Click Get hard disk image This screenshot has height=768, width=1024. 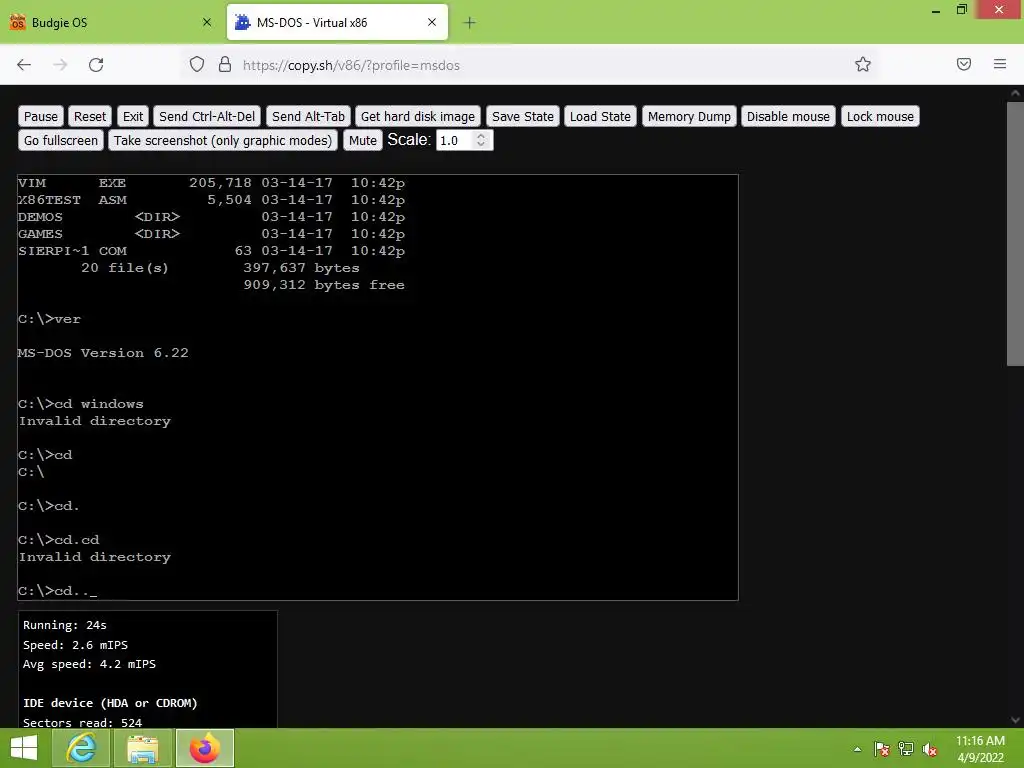click(x=418, y=116)
